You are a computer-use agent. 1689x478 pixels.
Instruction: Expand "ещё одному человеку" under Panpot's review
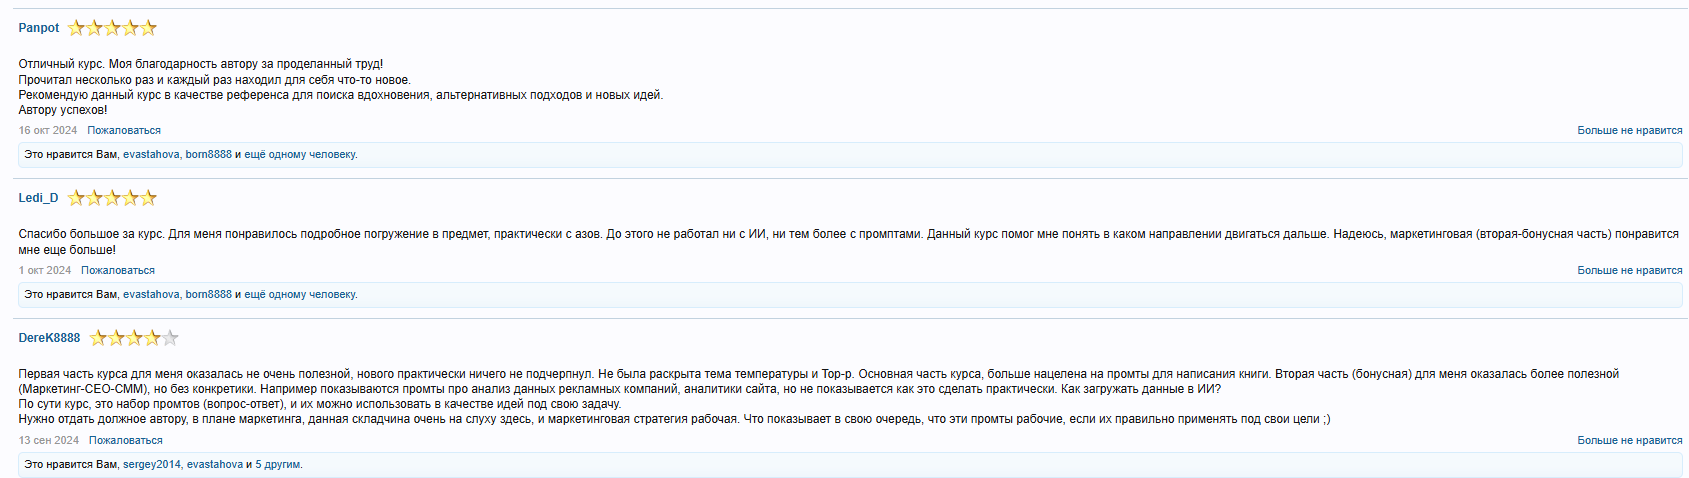pos(300,155)
